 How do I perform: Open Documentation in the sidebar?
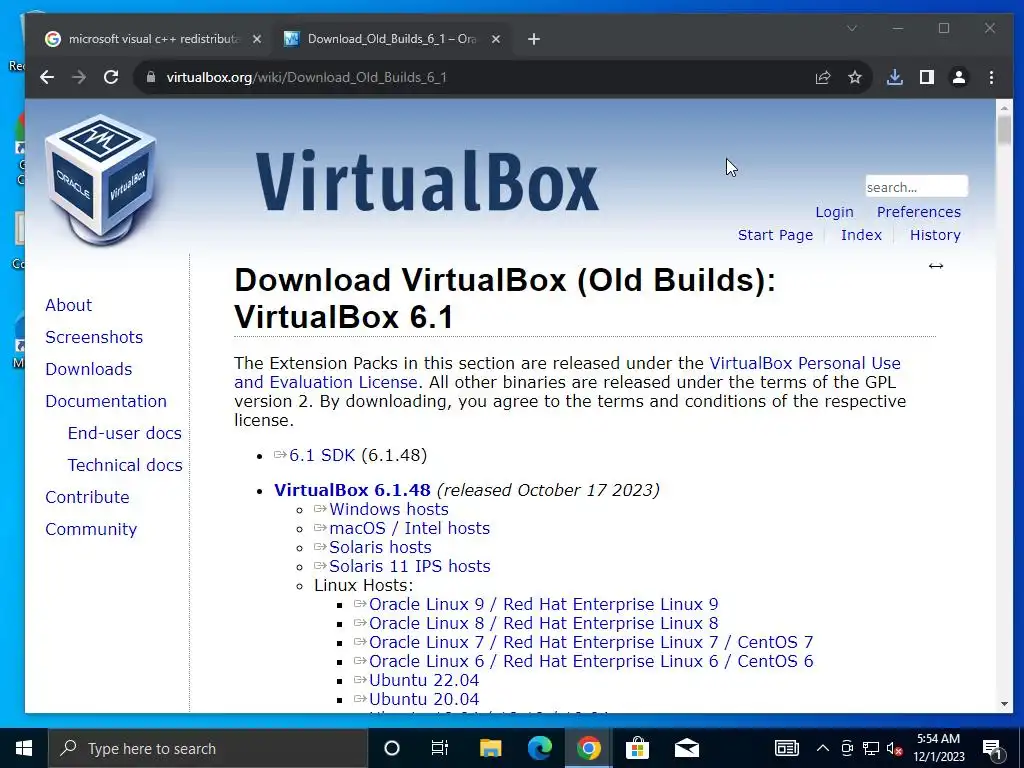pyautogui.click(x=106, y=401)
